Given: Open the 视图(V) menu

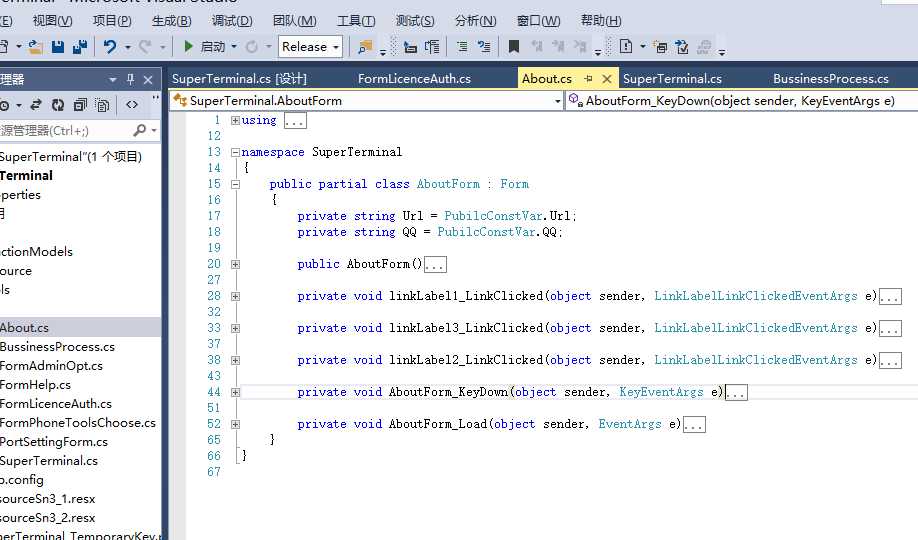Looking at the screenshot, I should [53, 21].
